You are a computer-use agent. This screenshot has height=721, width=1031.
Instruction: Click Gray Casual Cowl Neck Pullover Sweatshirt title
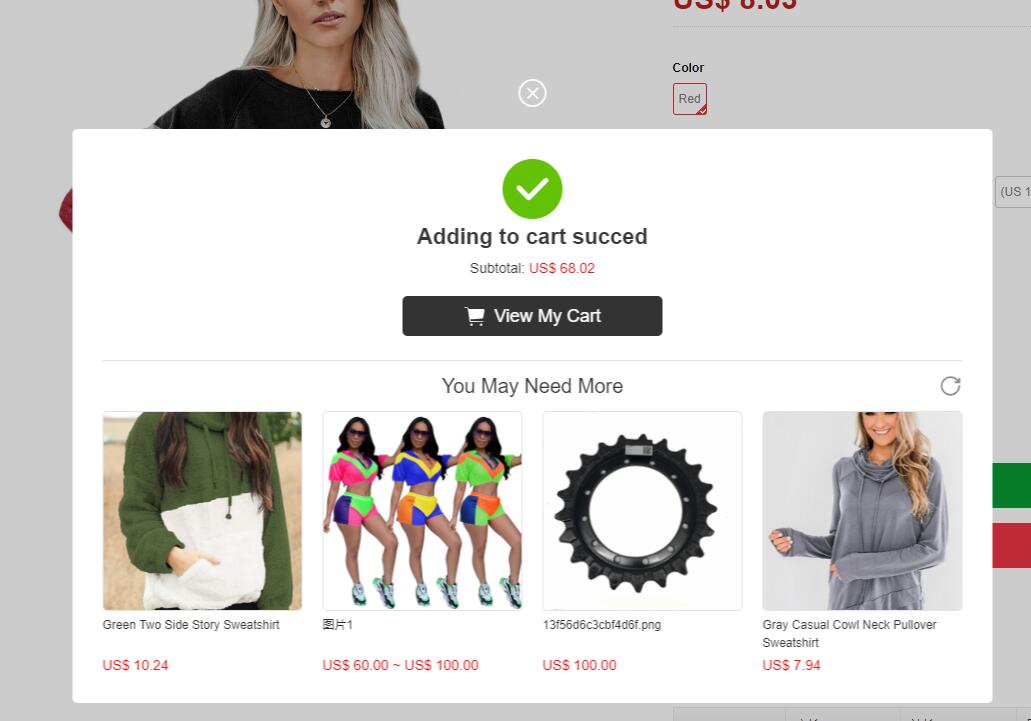point(849,634)
